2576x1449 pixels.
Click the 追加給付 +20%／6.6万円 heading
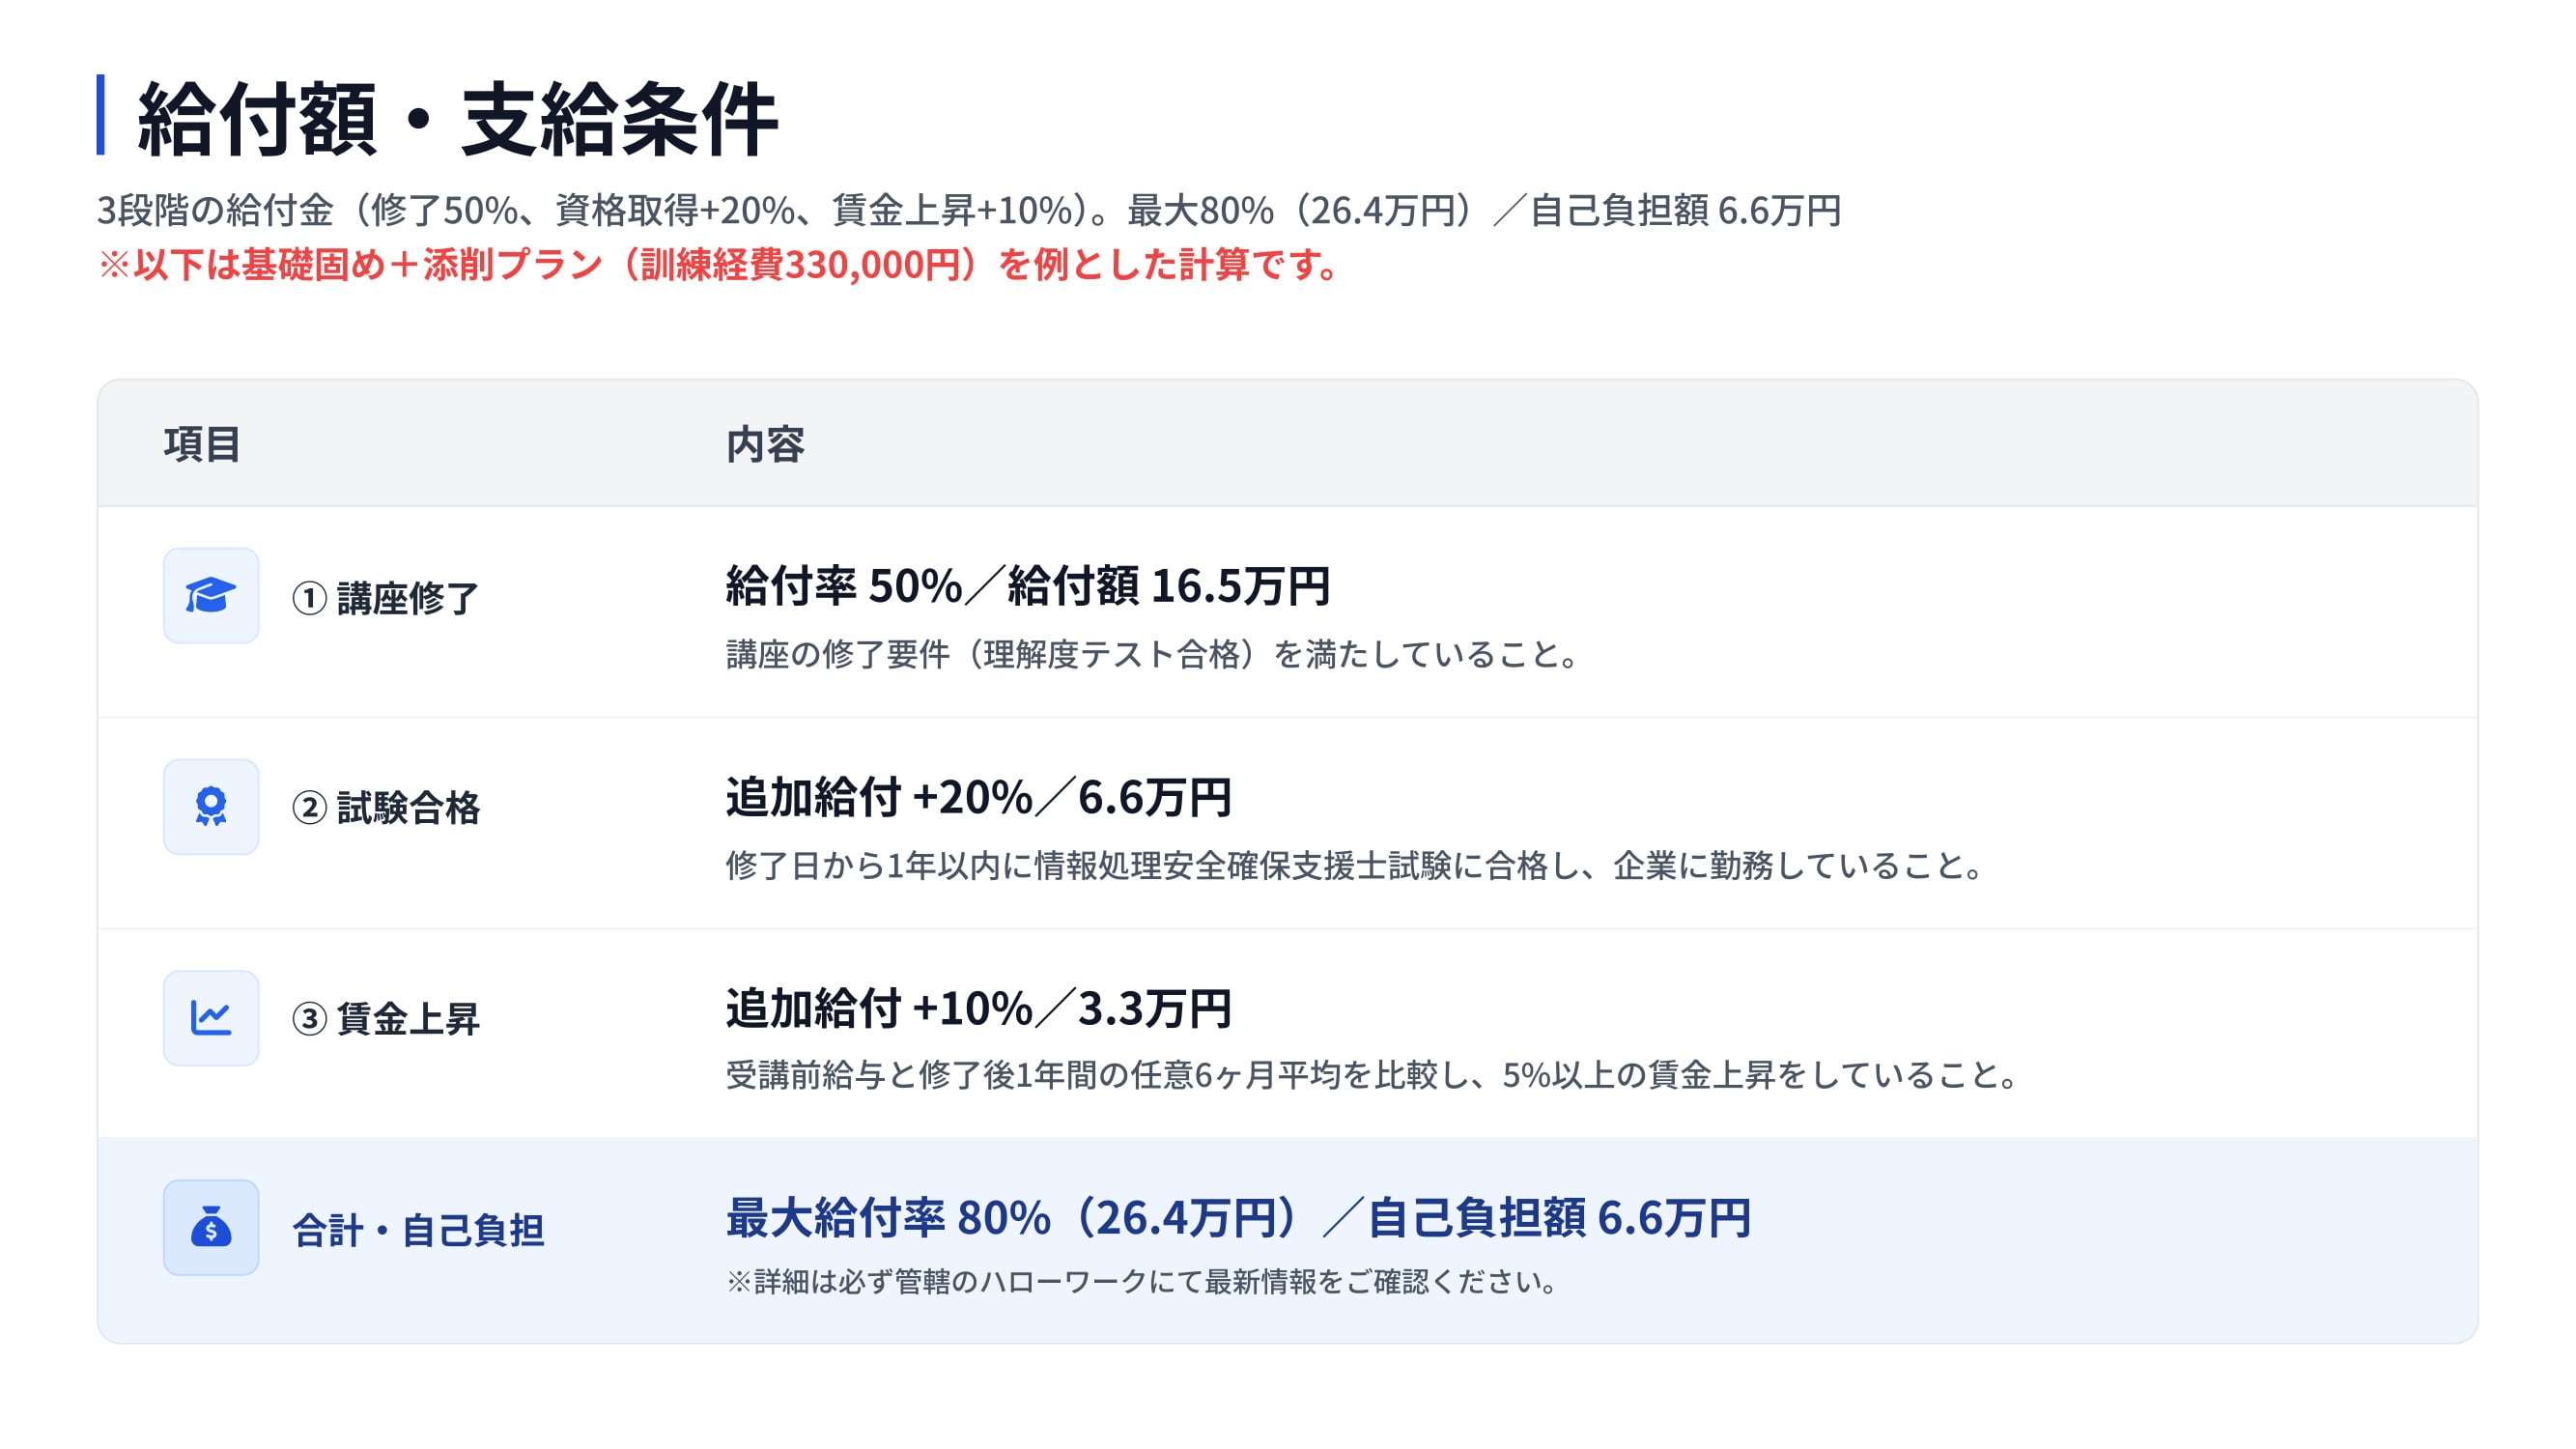978,797
